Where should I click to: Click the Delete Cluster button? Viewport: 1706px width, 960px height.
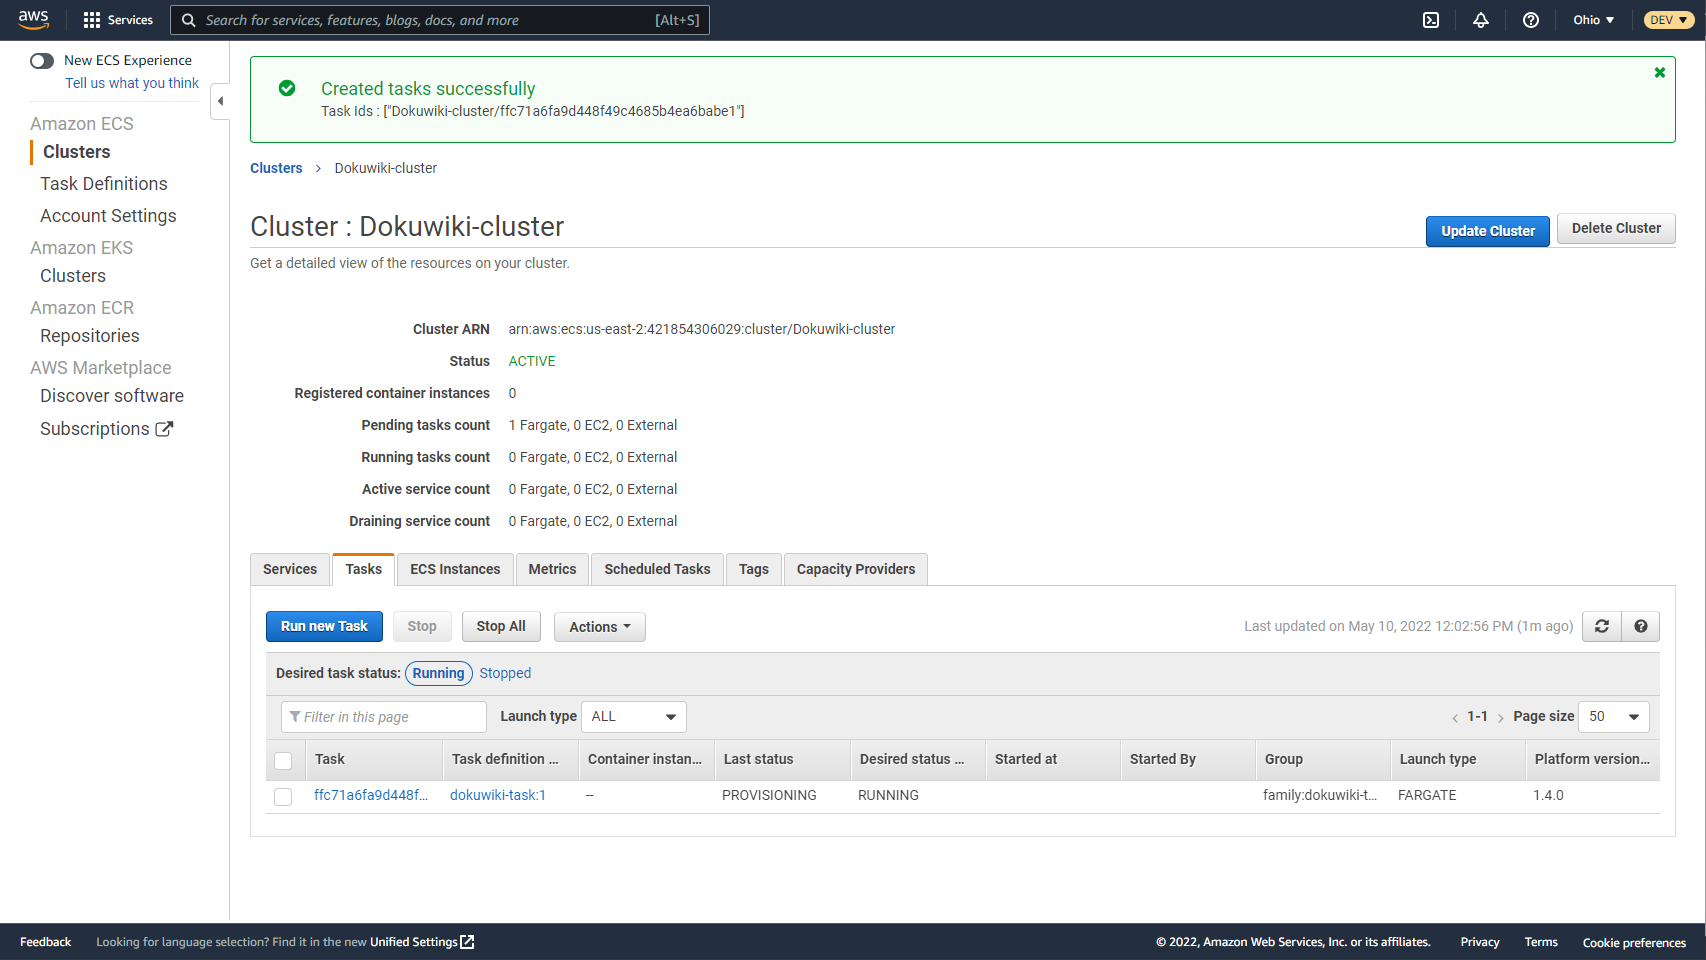click(x=1616, y=228)
